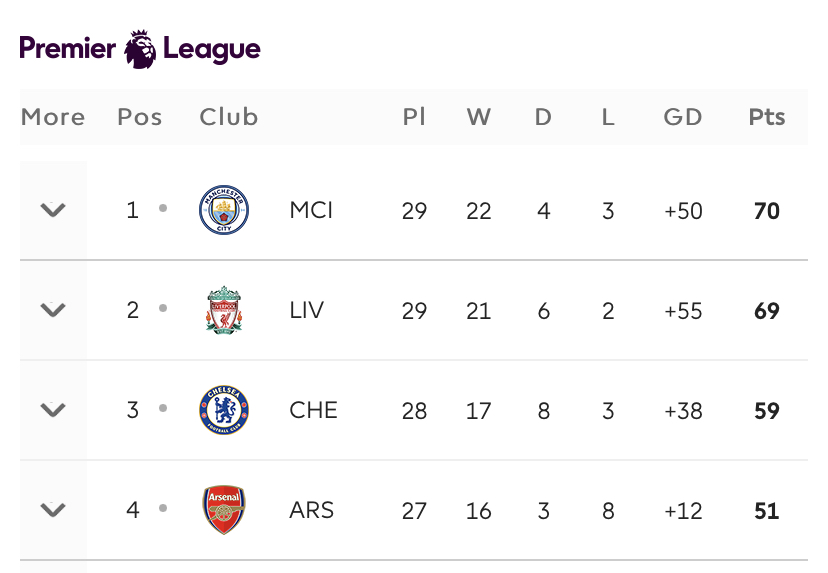828x573 pixels.
Task: Expand the Manchester City row chevron
Action: click(53, 210)
